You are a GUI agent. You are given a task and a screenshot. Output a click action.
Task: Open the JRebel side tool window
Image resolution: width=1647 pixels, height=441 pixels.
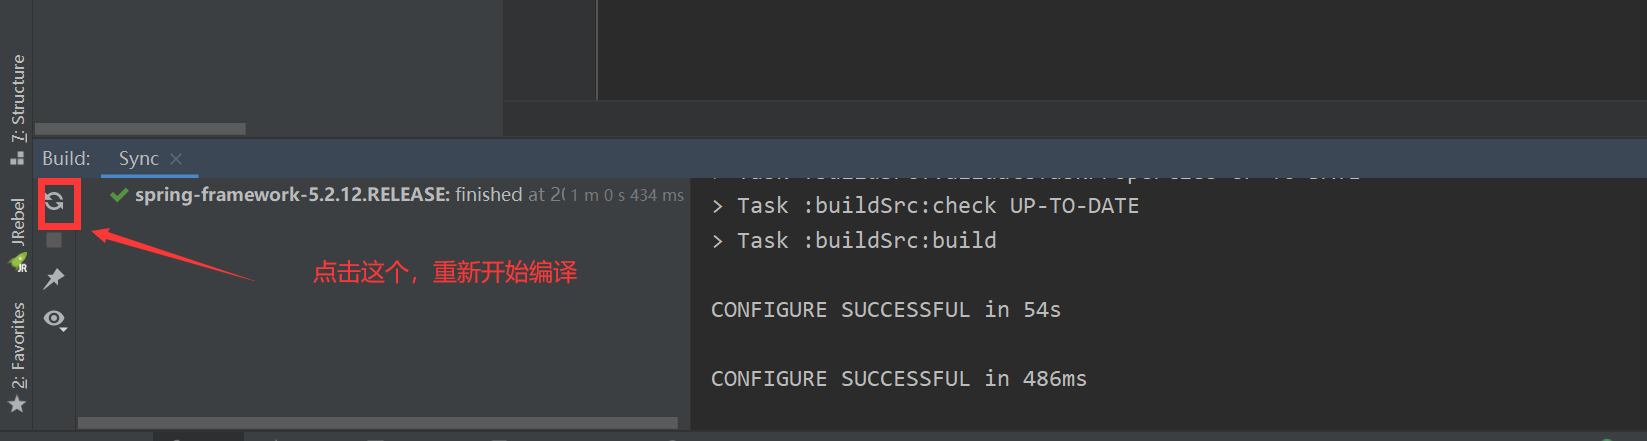tap(18, 222)
